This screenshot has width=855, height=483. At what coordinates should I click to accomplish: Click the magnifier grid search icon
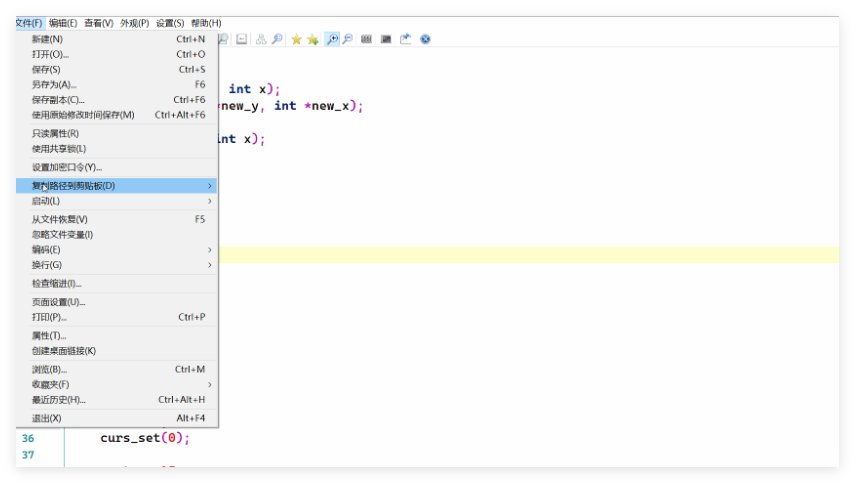tap(277, 39)
